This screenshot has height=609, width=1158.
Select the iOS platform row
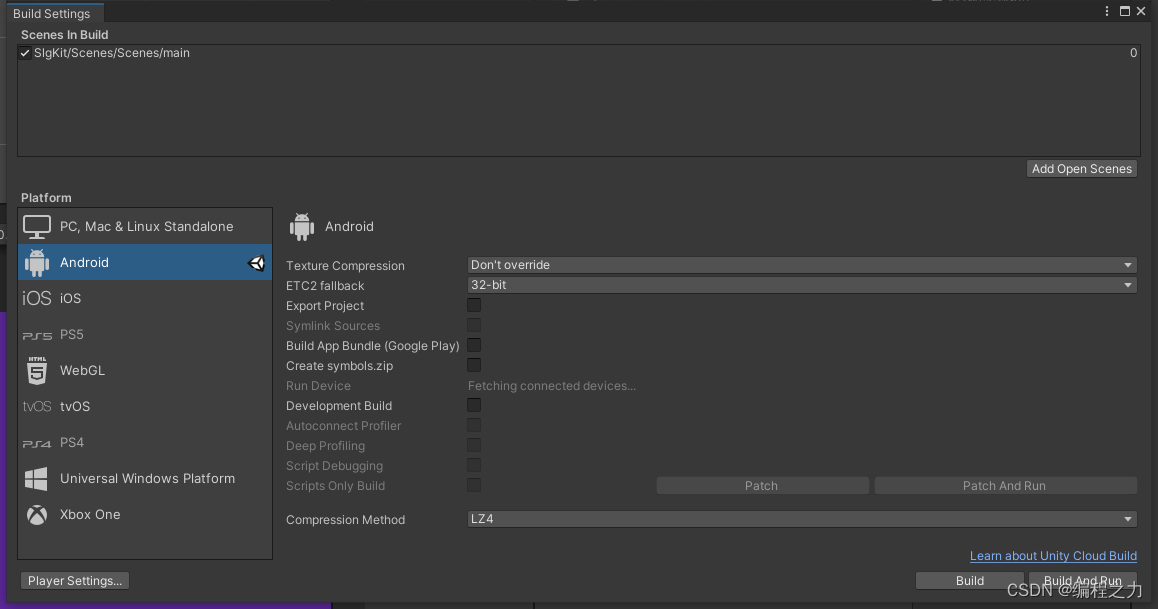click(145, 298)
